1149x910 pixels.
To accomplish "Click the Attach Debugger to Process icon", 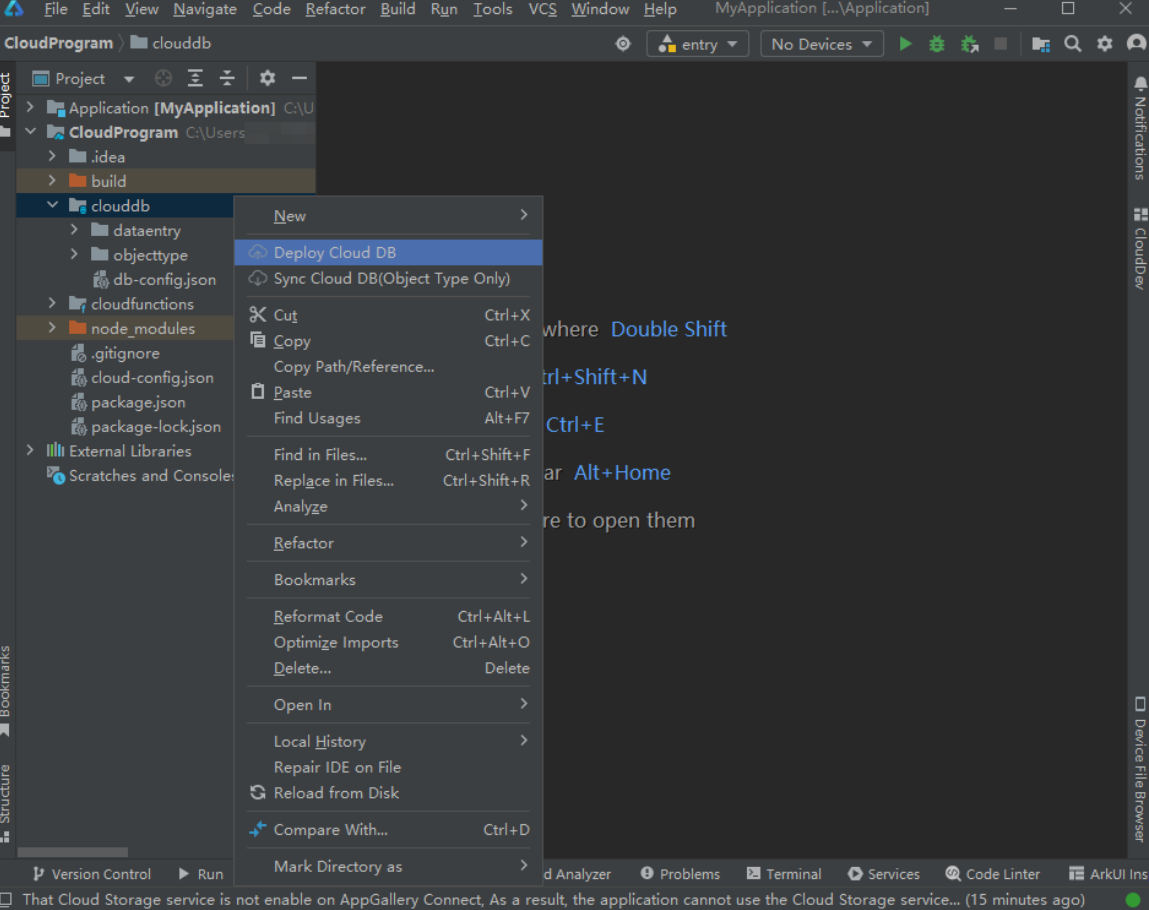I will tap(969, 44).
